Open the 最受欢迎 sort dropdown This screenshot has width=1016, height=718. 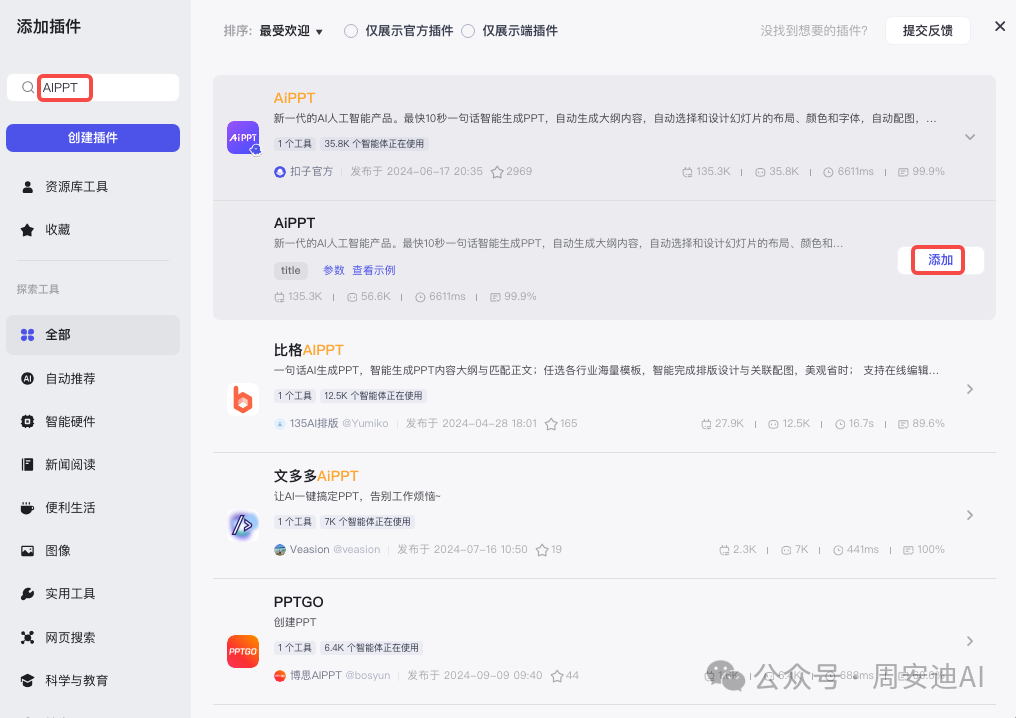tap(291, 31)
